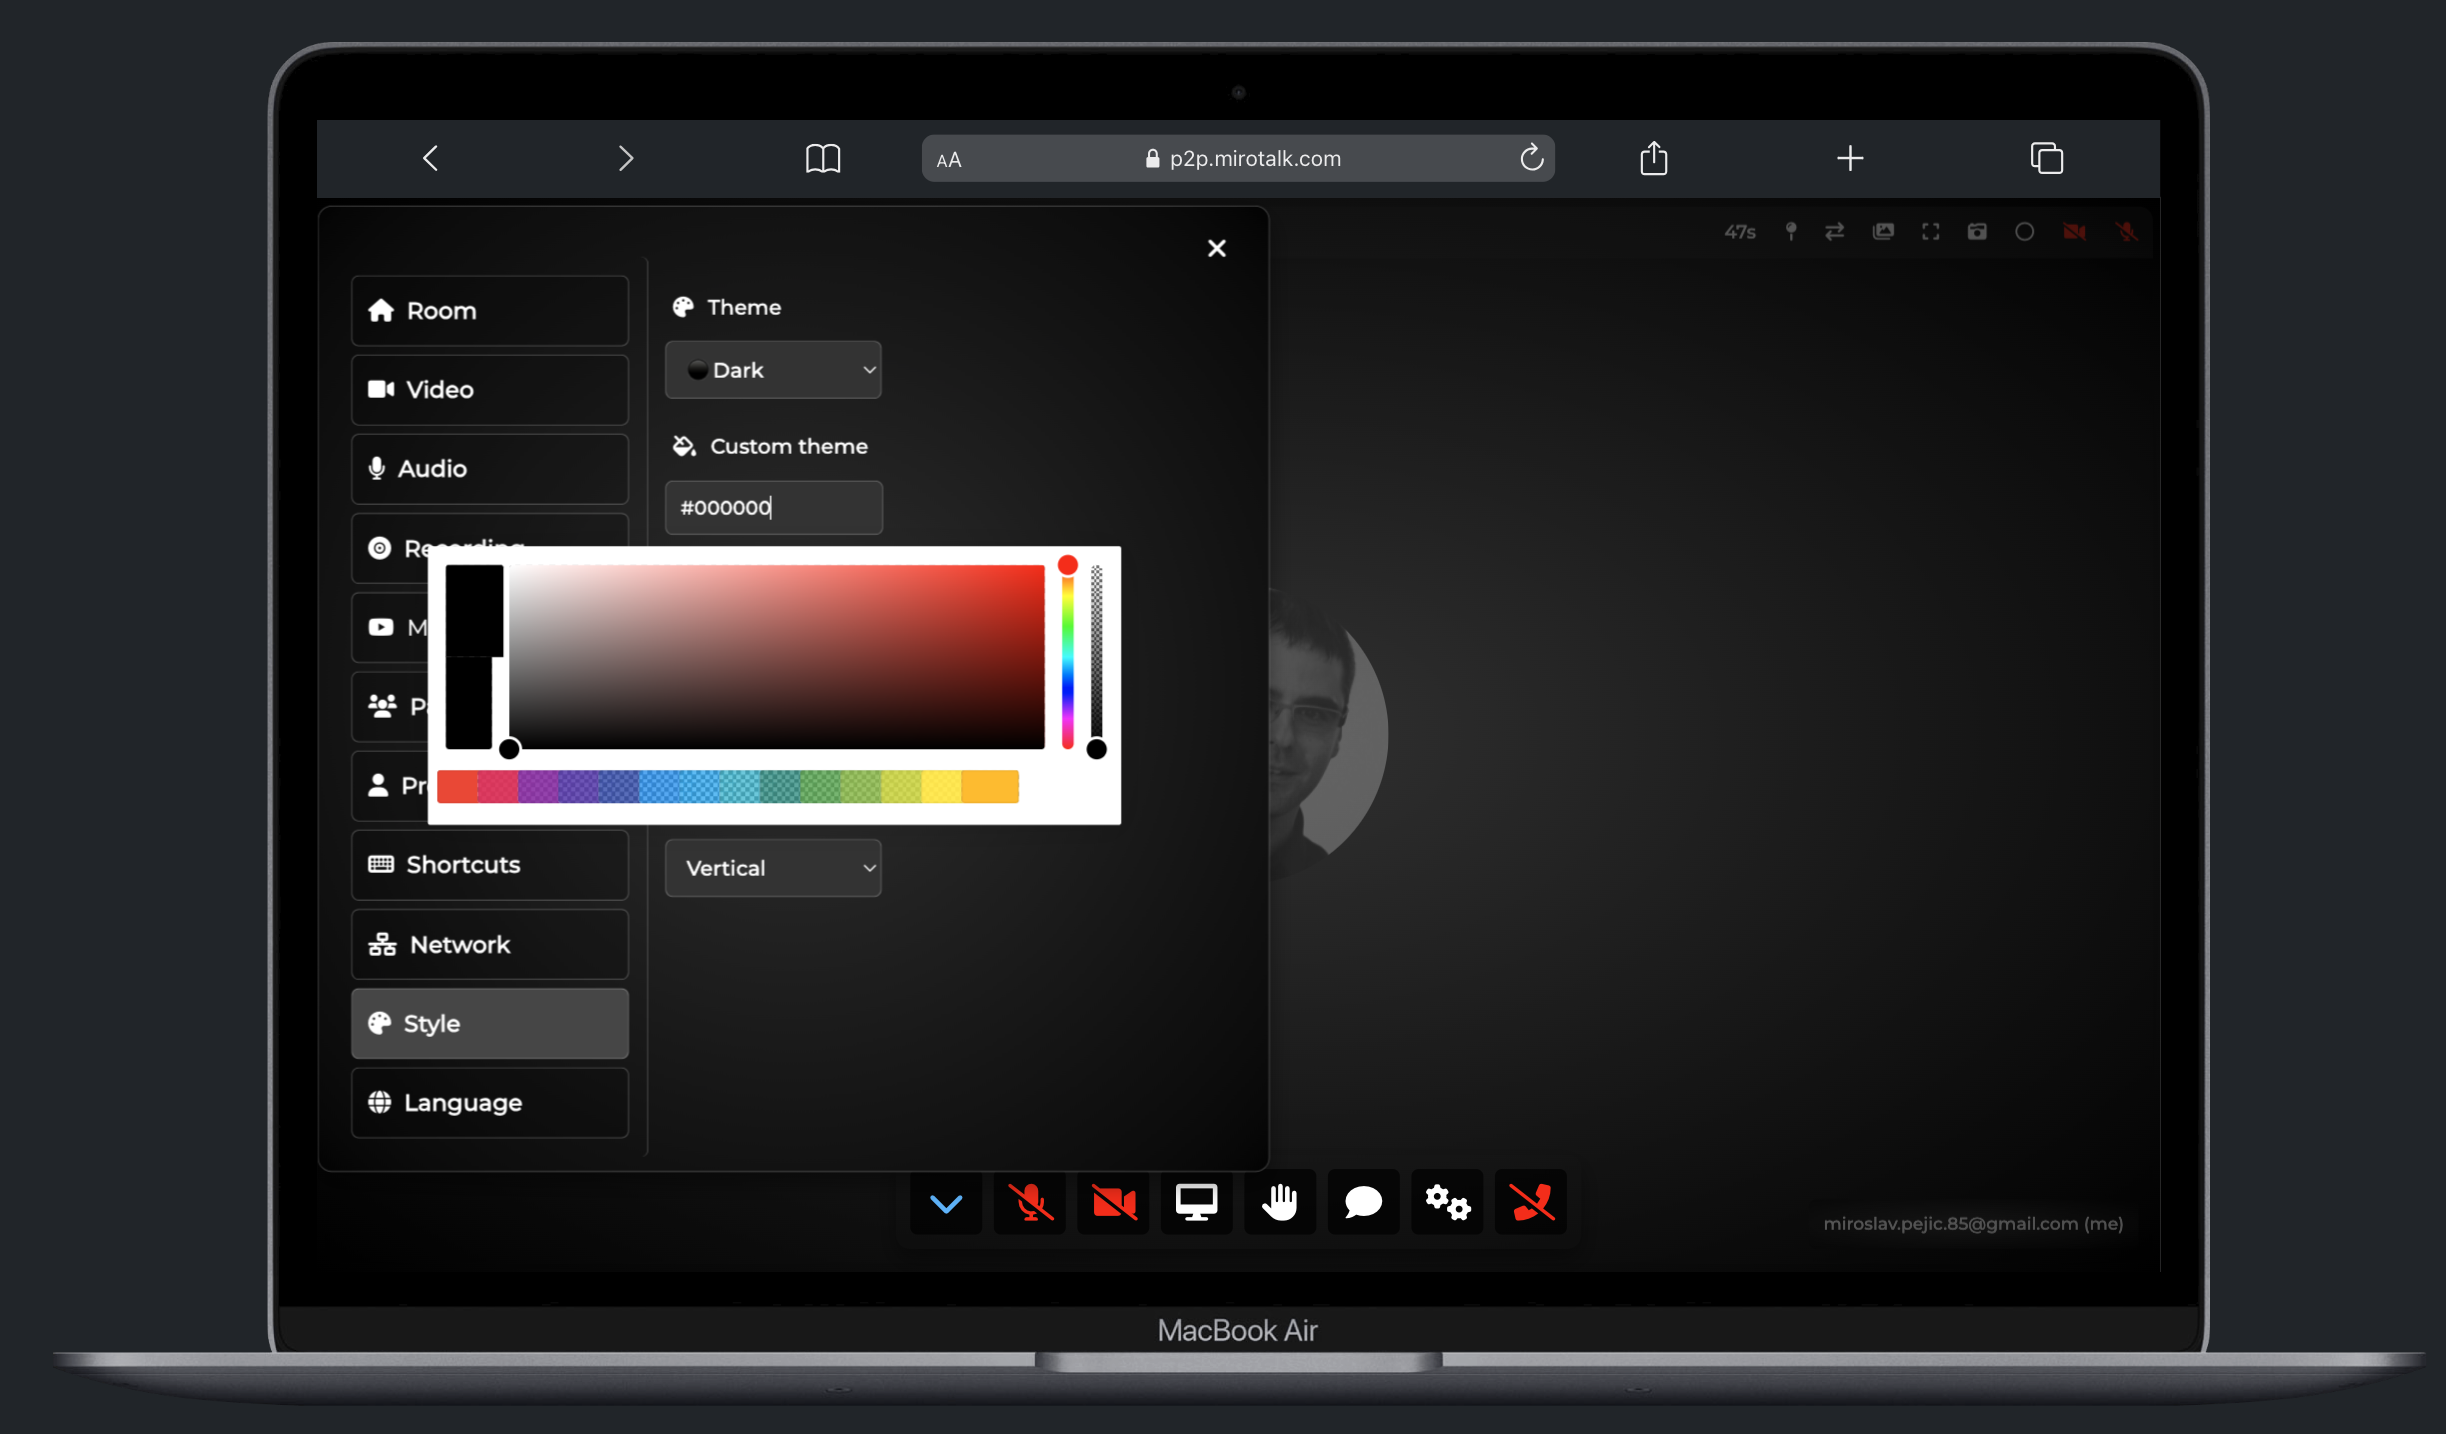Screen dimensions: 2446x1434
Task: Open the Vertical layout dropdown
Action: pyautogui.click(x=773, y=868)
